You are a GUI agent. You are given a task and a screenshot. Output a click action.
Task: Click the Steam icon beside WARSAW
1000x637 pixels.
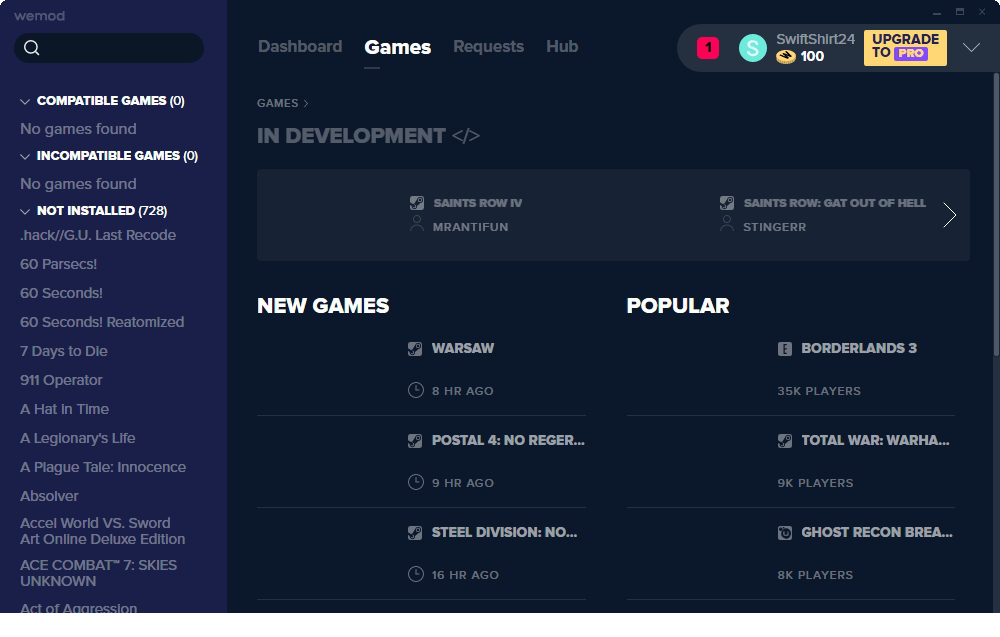point(415,349)
